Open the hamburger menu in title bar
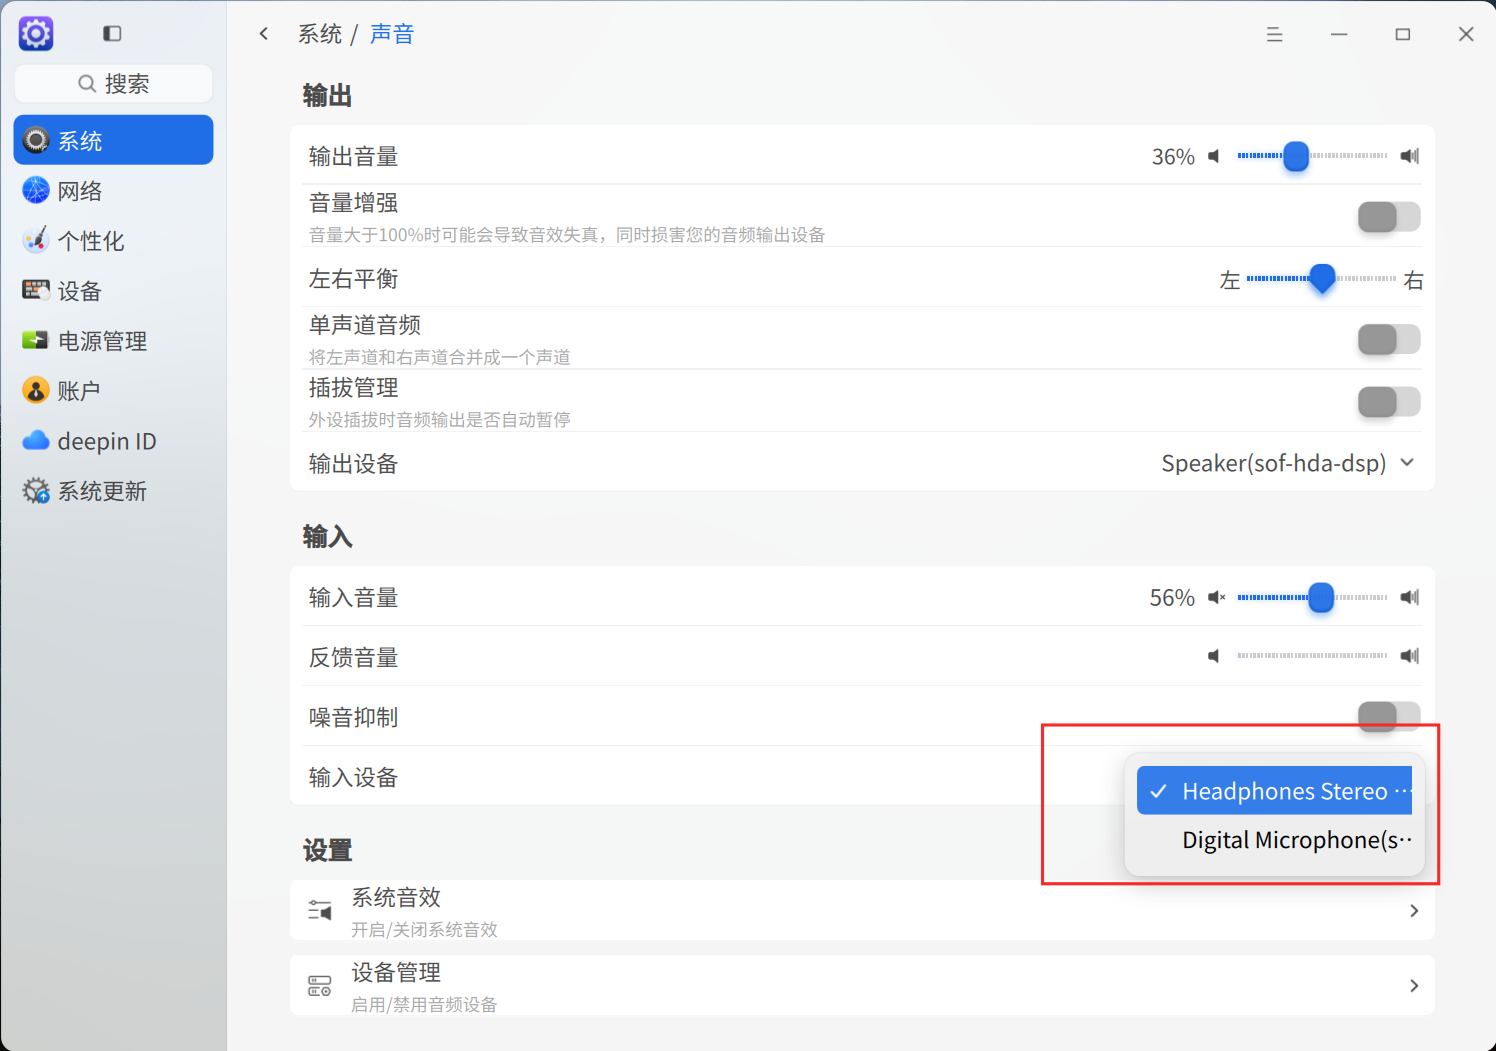 [1274, 34]
